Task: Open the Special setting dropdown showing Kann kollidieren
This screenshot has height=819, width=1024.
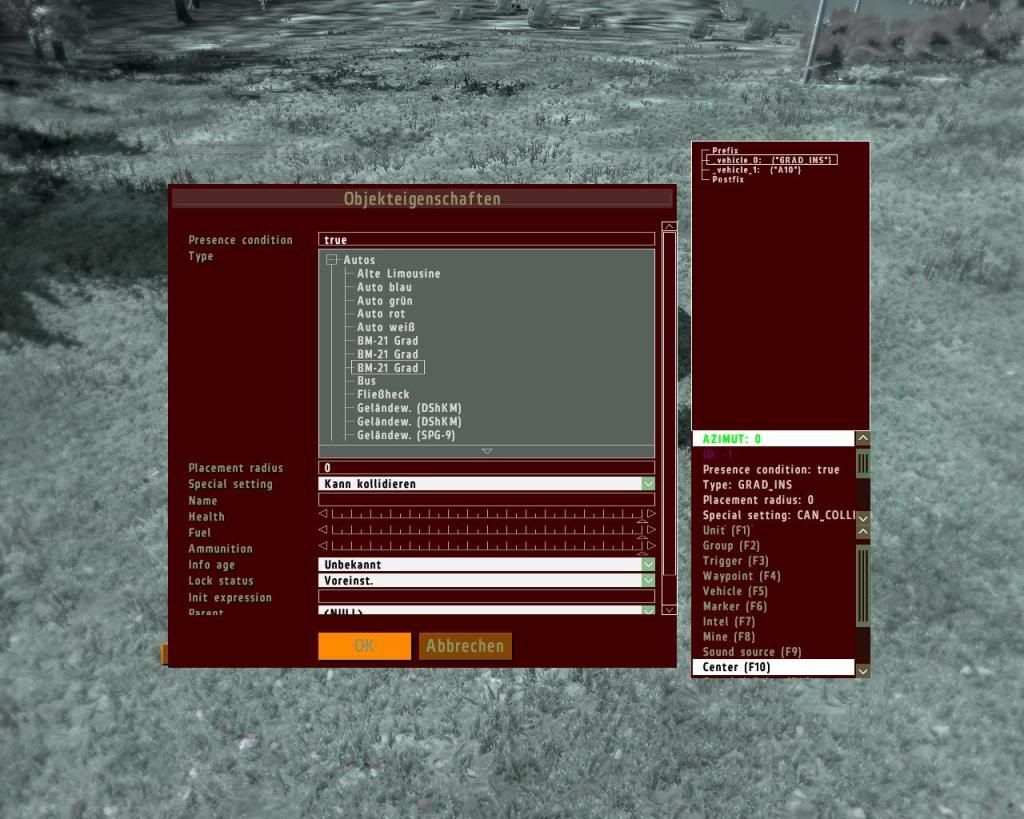Action: pyautogui.click(x=485, y=483)
